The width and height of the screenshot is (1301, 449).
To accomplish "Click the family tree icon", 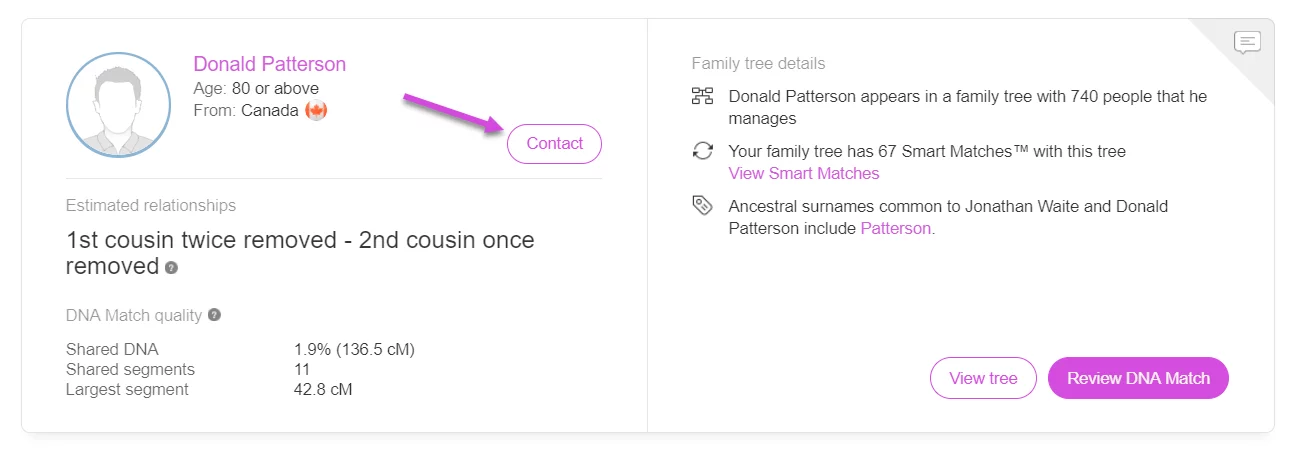I will click(x=702, y=97).
